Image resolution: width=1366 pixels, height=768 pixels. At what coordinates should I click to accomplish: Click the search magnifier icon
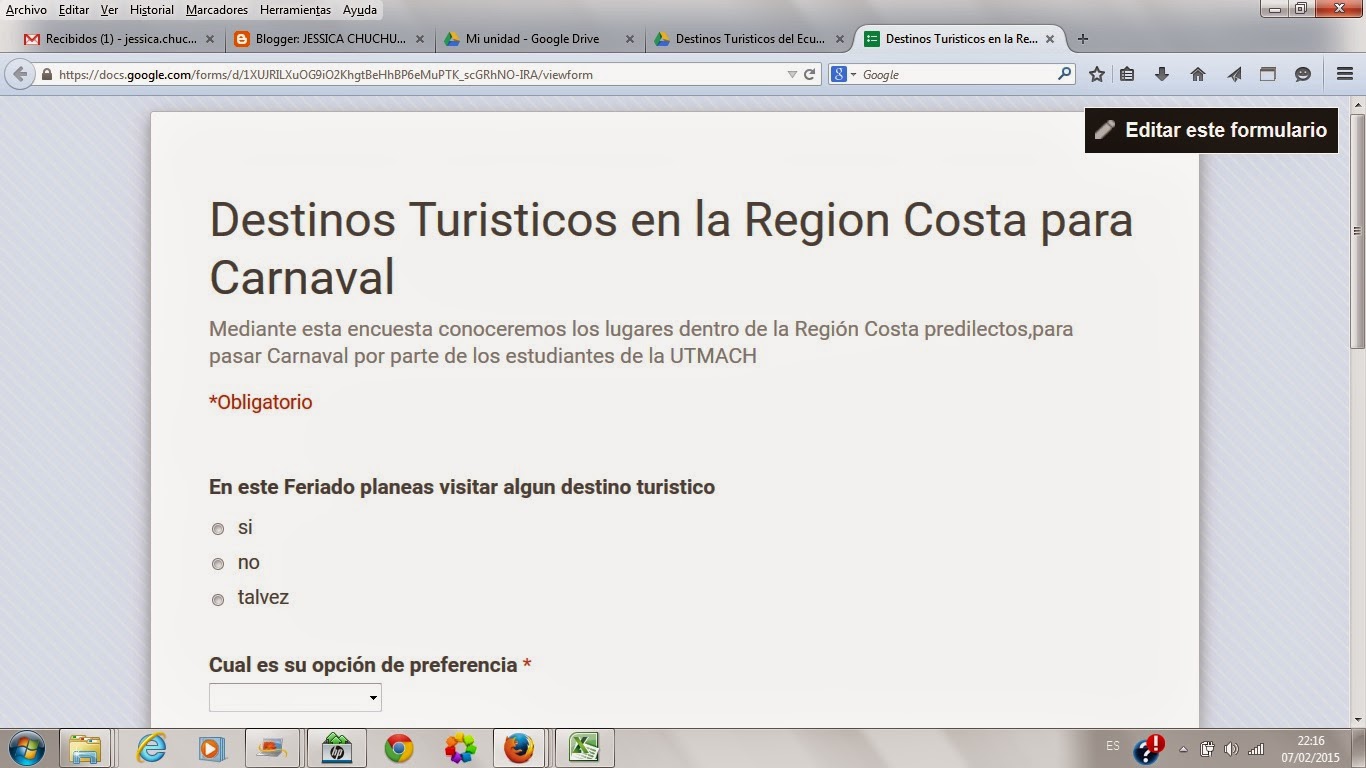point(1065,73)
